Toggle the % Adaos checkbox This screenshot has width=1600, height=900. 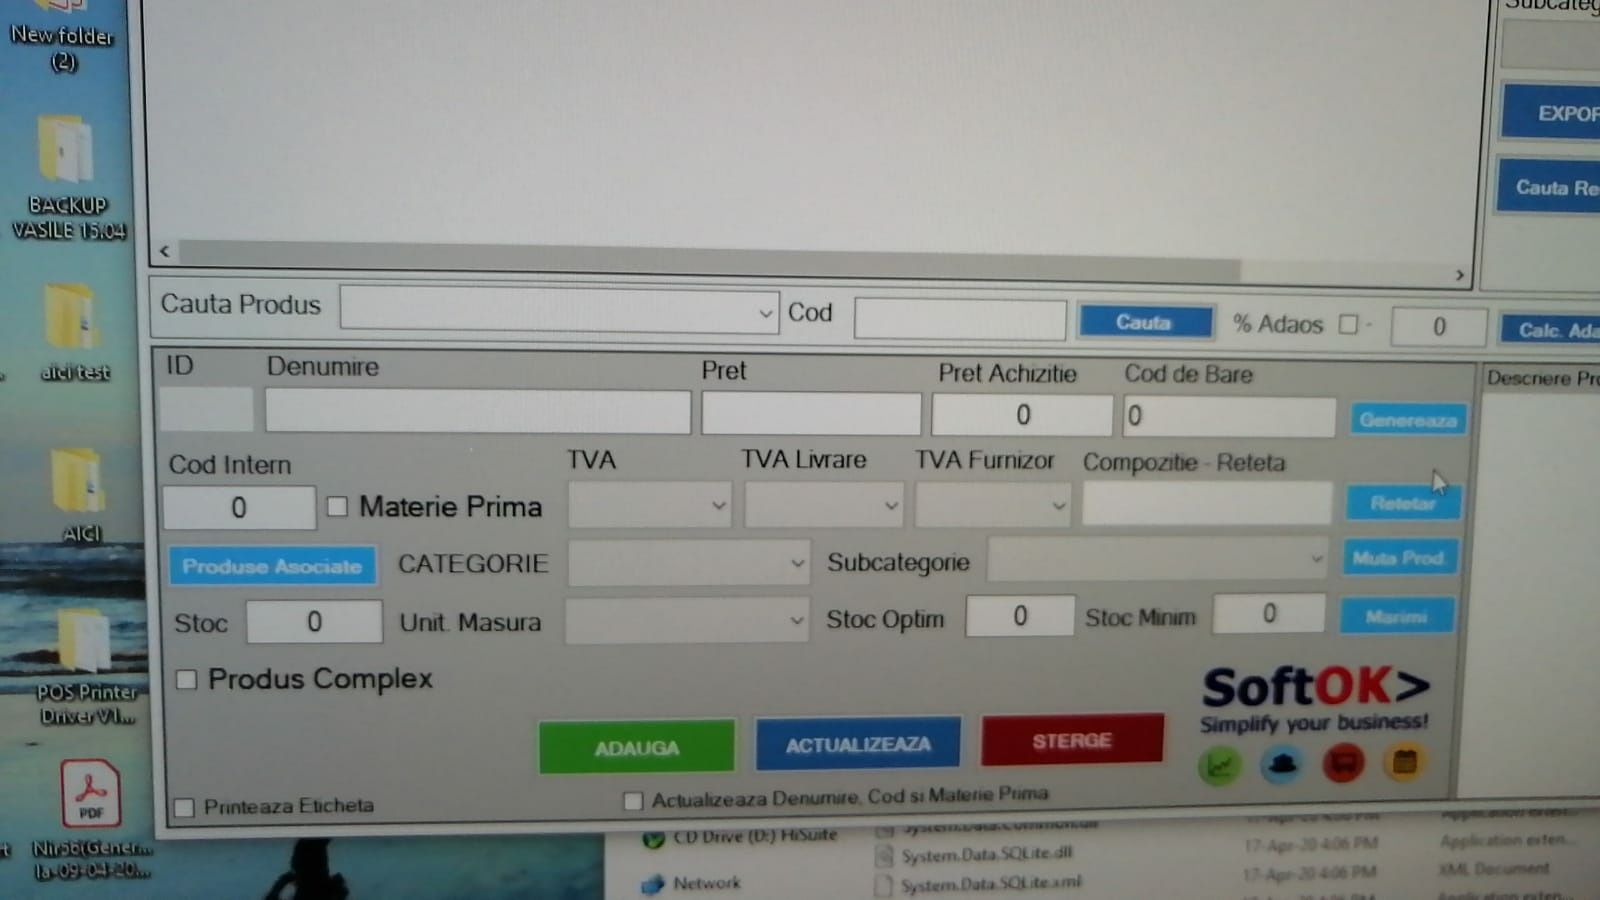(x=1348, y=324)
